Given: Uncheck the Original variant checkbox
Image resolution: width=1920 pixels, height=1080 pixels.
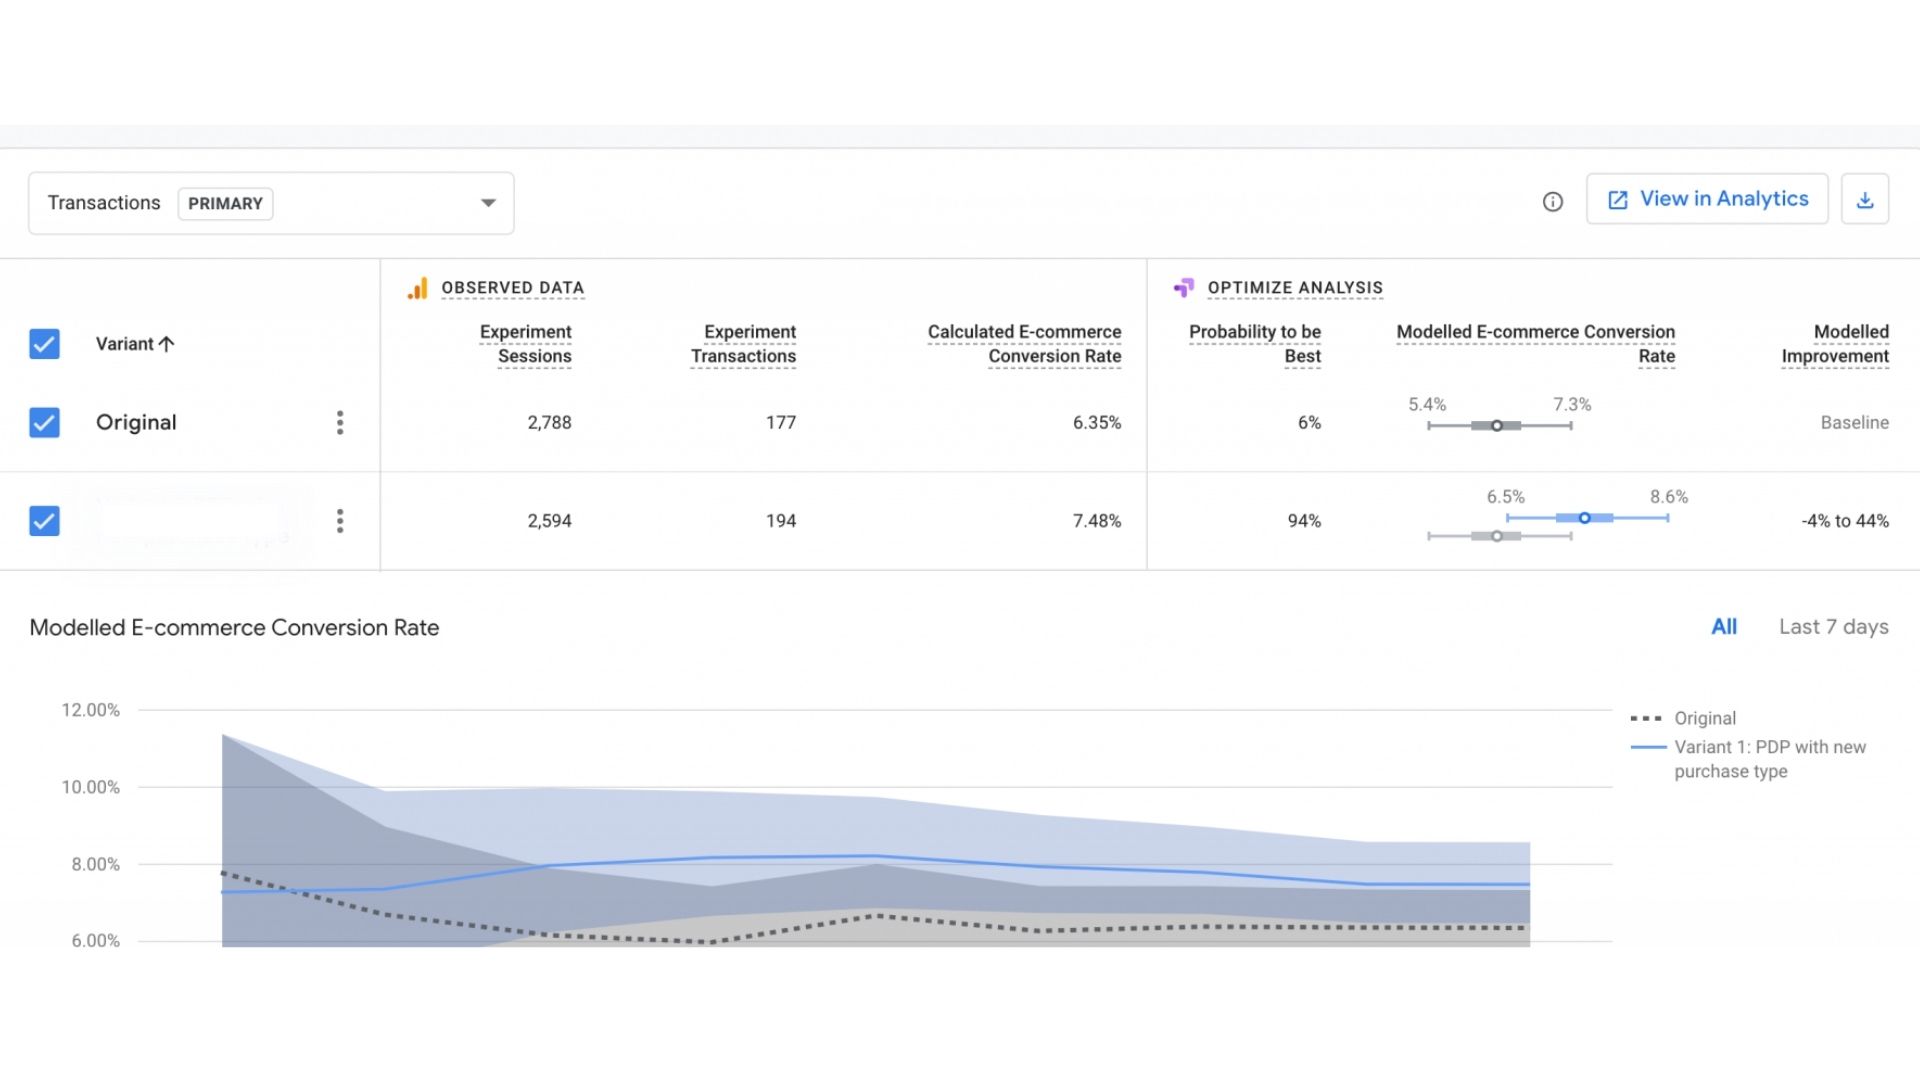Looking at the screenshot, I should 44,422.
